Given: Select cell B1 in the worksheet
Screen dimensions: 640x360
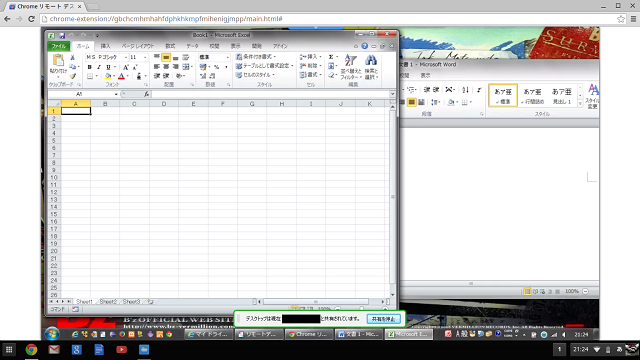Looking at the screenshot, I should coord(105,111).
